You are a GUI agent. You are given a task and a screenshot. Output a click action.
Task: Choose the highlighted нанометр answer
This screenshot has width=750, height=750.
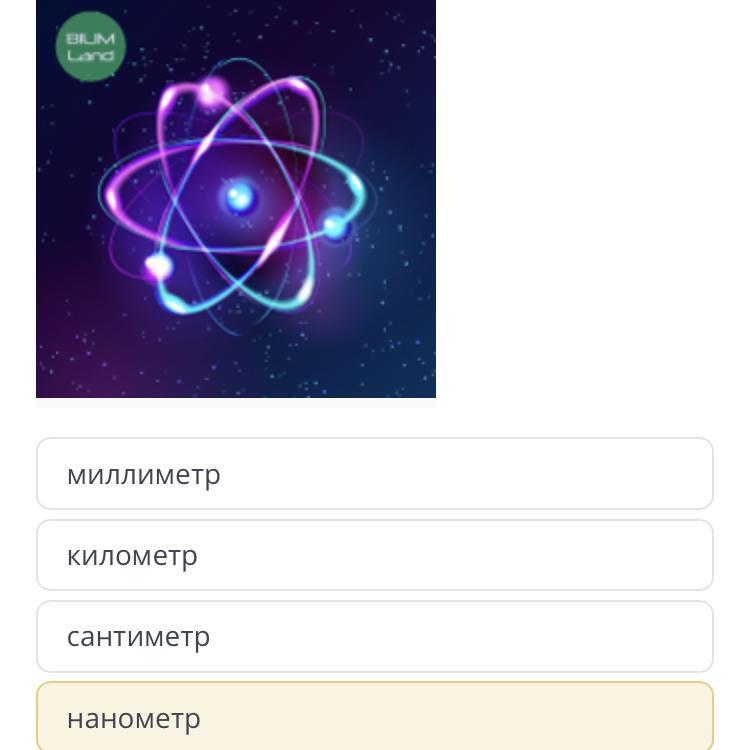tap(375, 717)
